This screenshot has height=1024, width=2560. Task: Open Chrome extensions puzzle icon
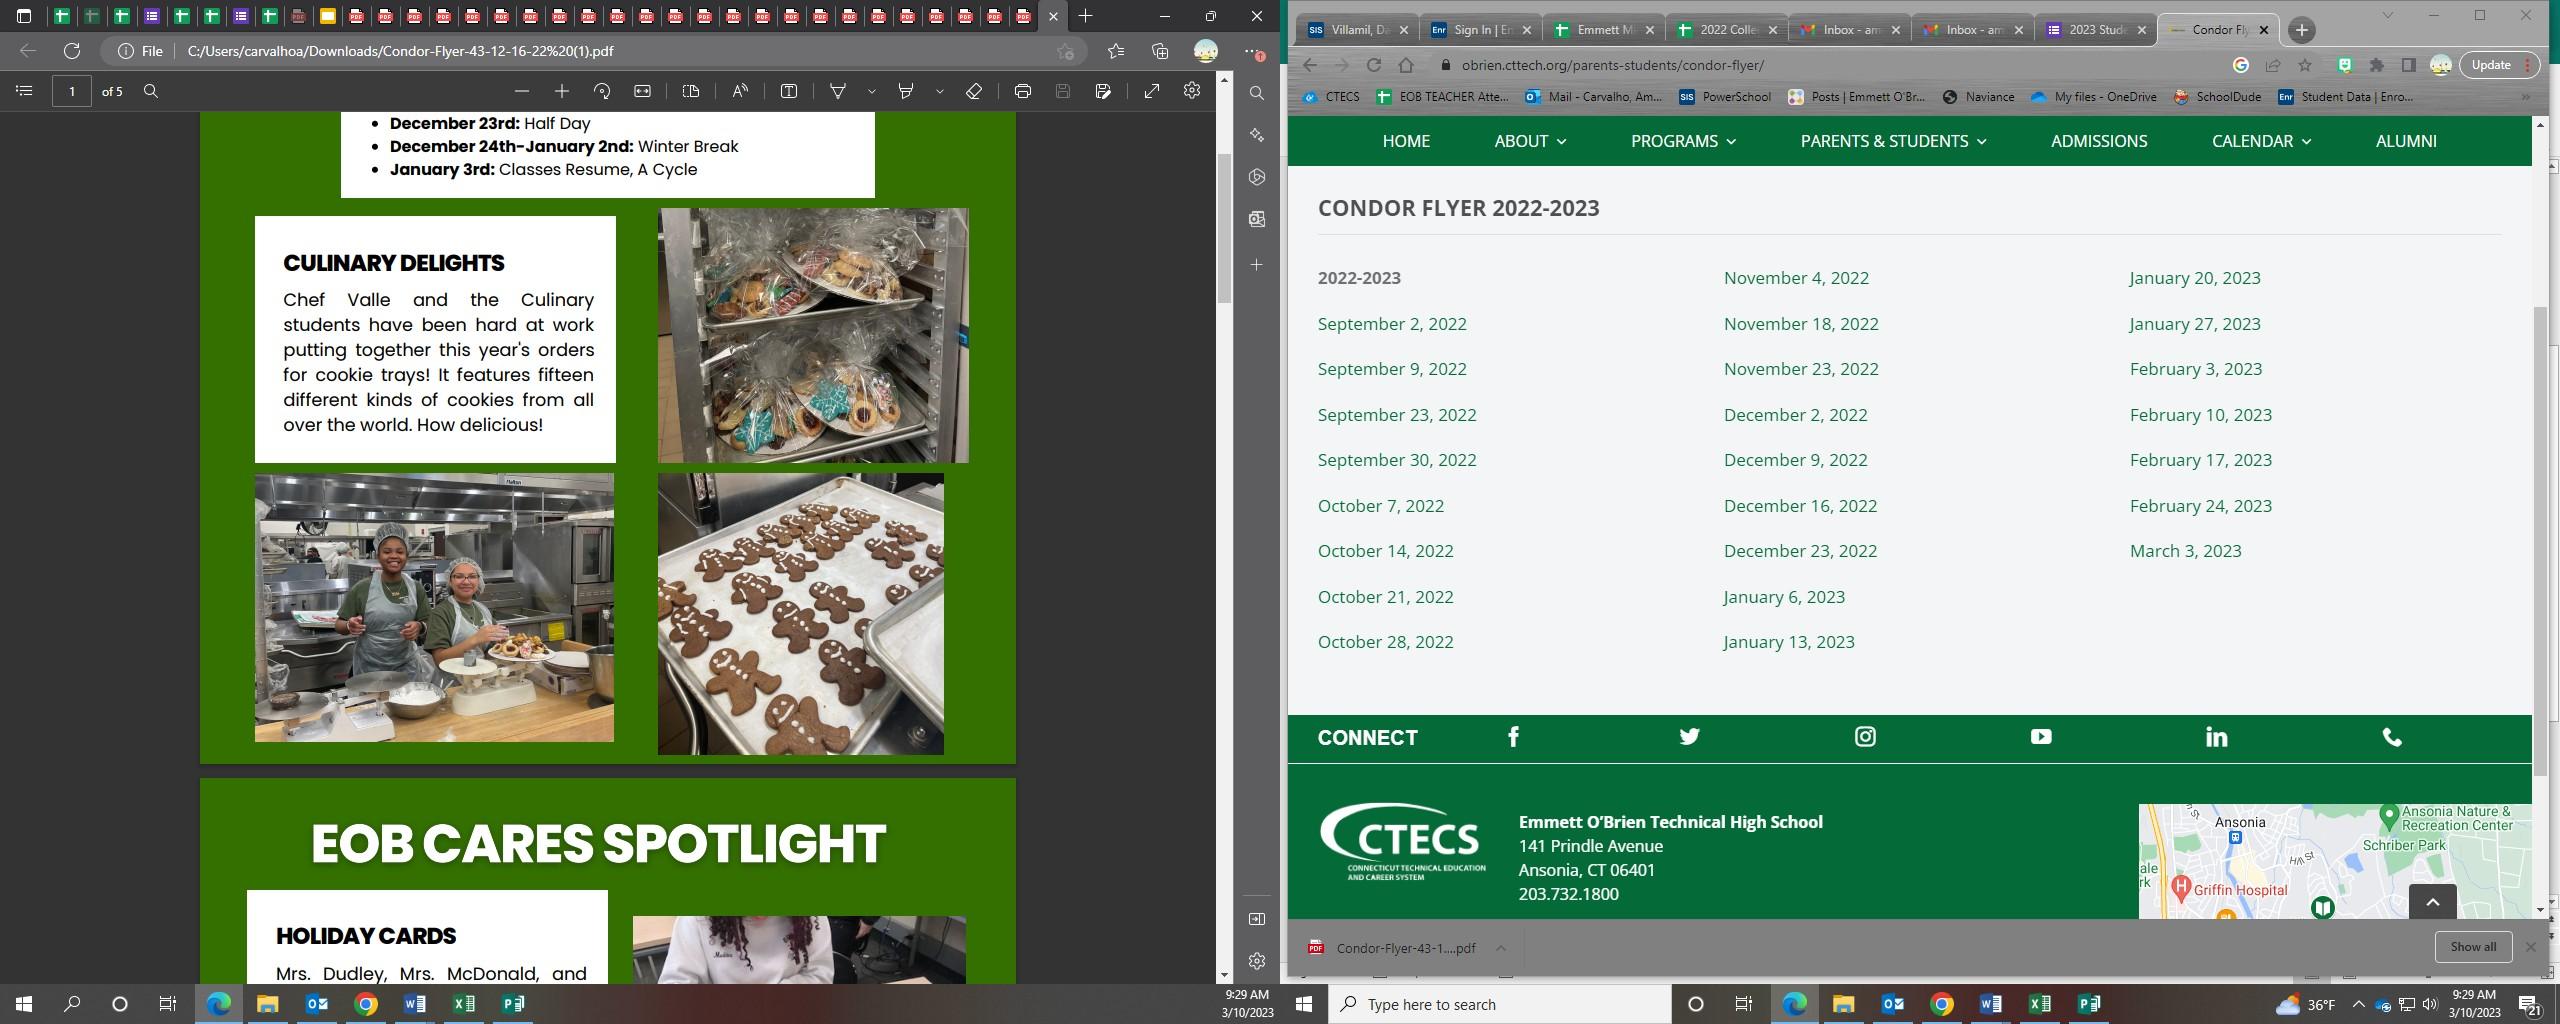pos(2377,65)
